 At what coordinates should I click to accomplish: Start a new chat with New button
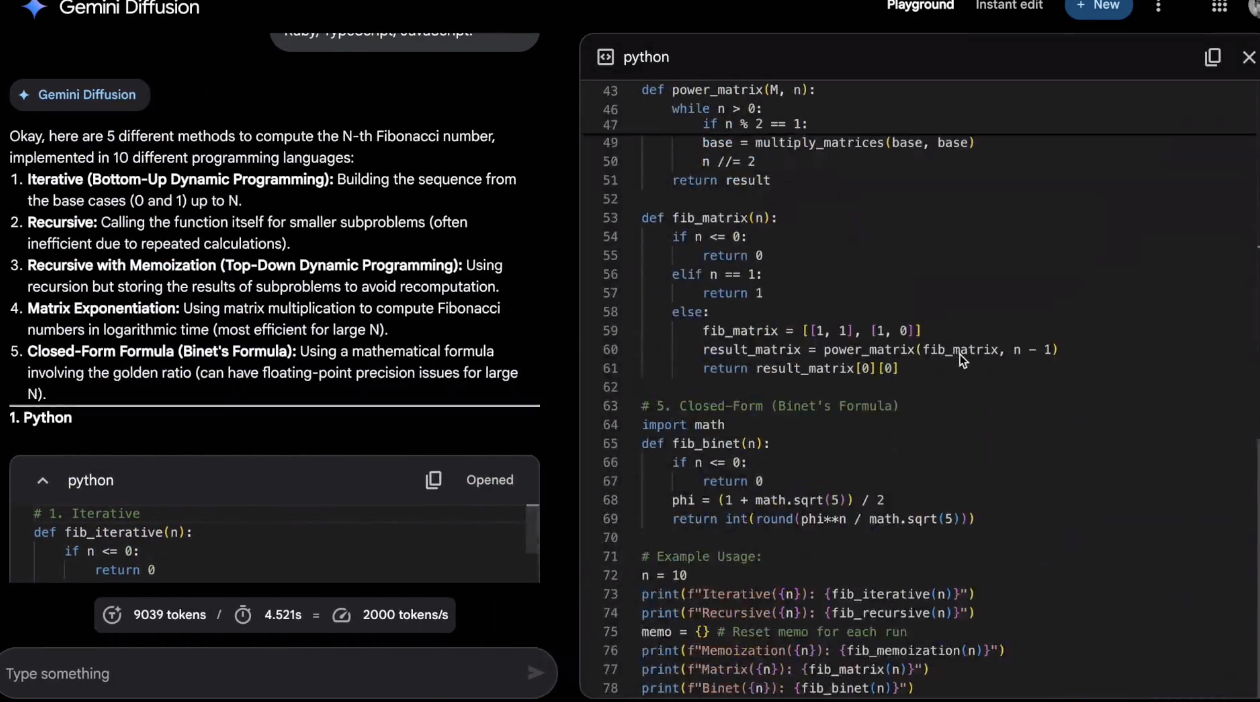coord(1098,7)
